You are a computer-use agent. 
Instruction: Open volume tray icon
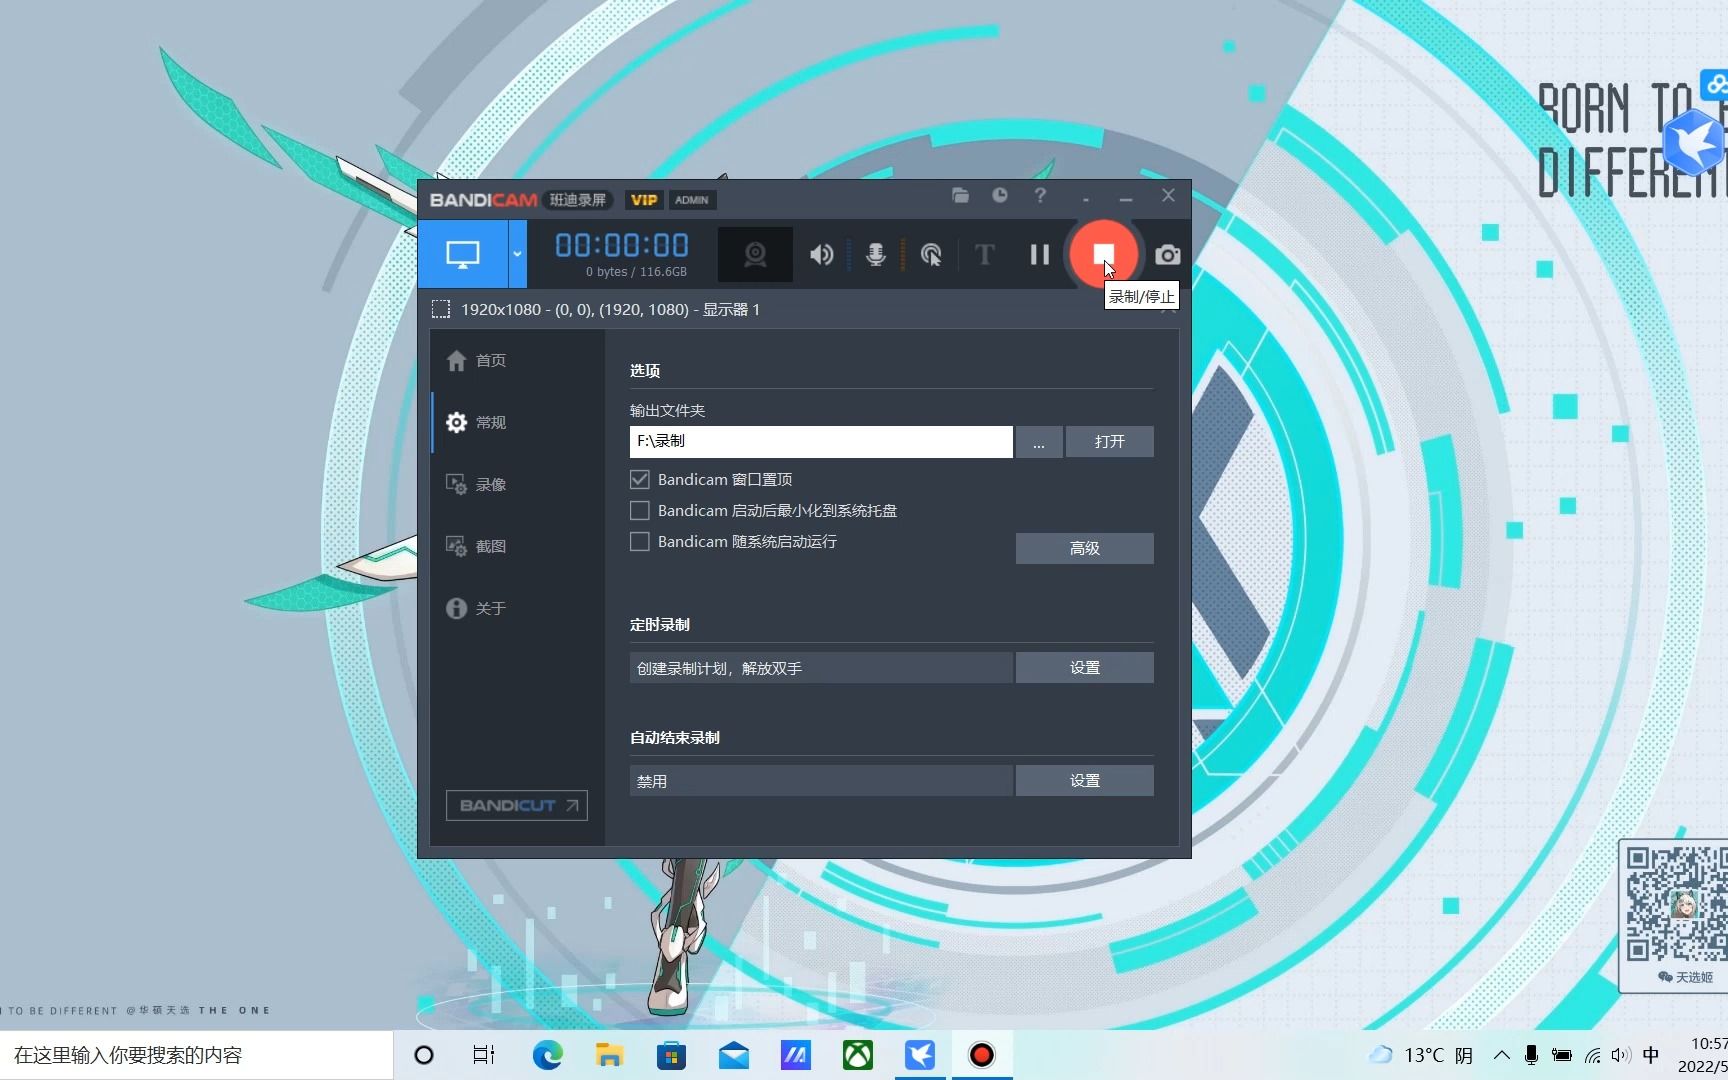point(1621,1055)
